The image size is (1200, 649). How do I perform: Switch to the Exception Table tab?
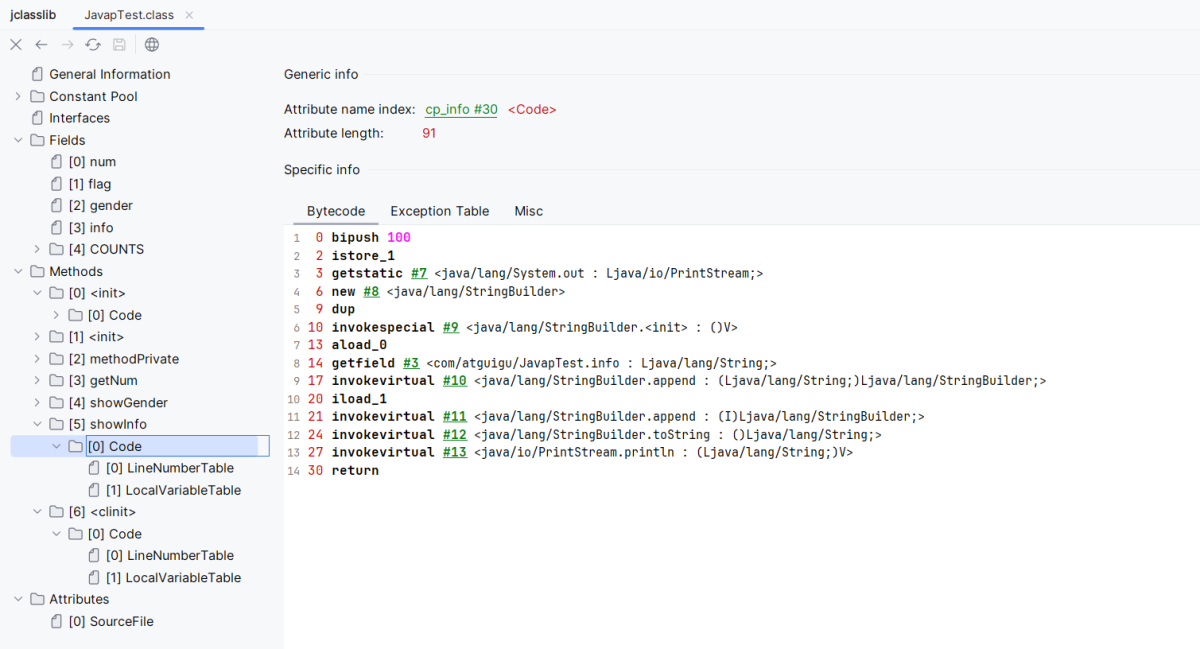pyautogui.click(x=439, y=211)
